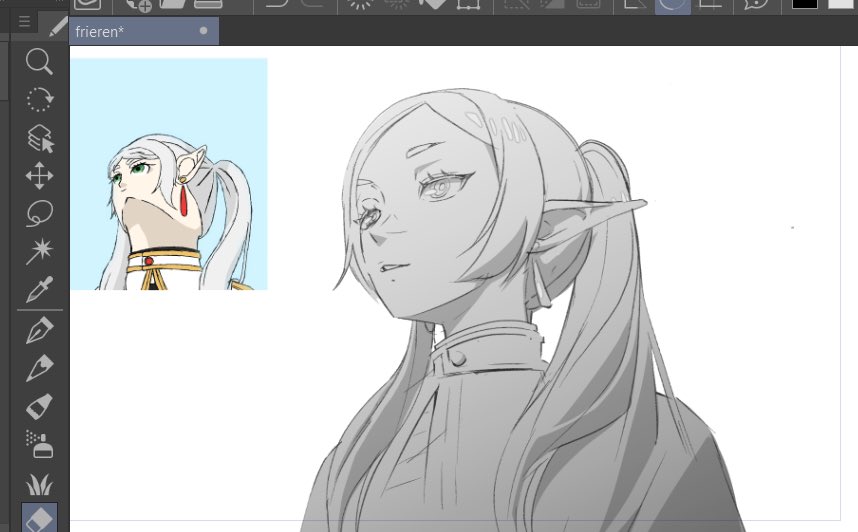Open the hamburger palette menu
This screenshot has width=858, height=532.
24,22
